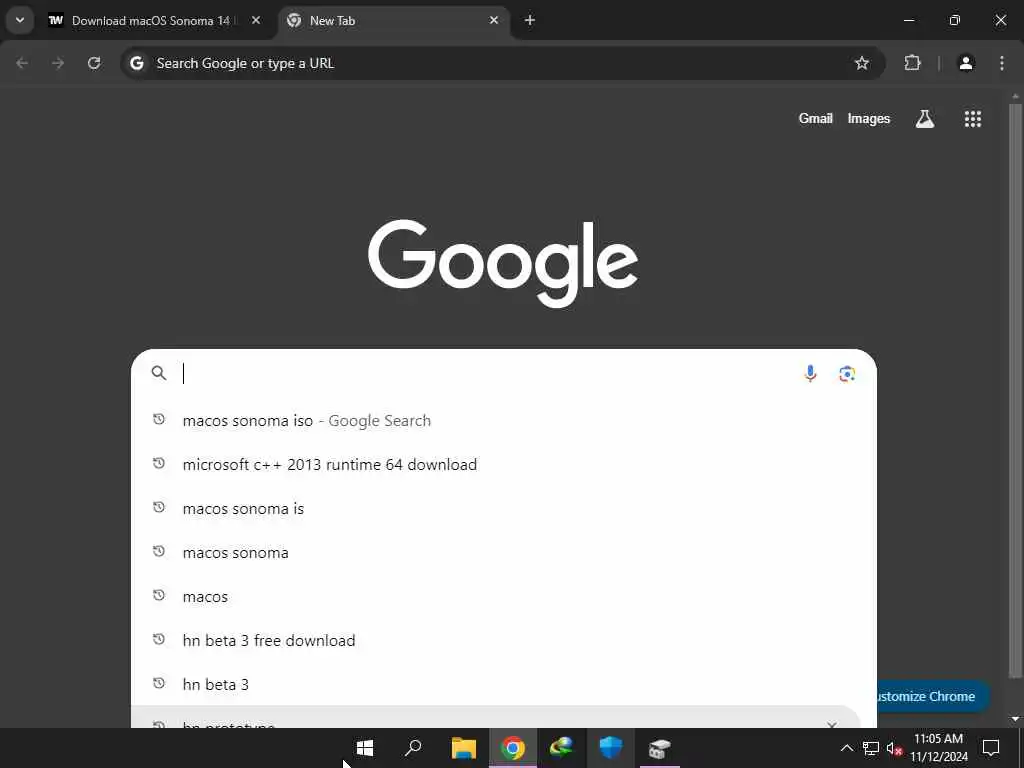Reload the current page
The height and width of the screenshot is (768, 1024).
[94, 63]
